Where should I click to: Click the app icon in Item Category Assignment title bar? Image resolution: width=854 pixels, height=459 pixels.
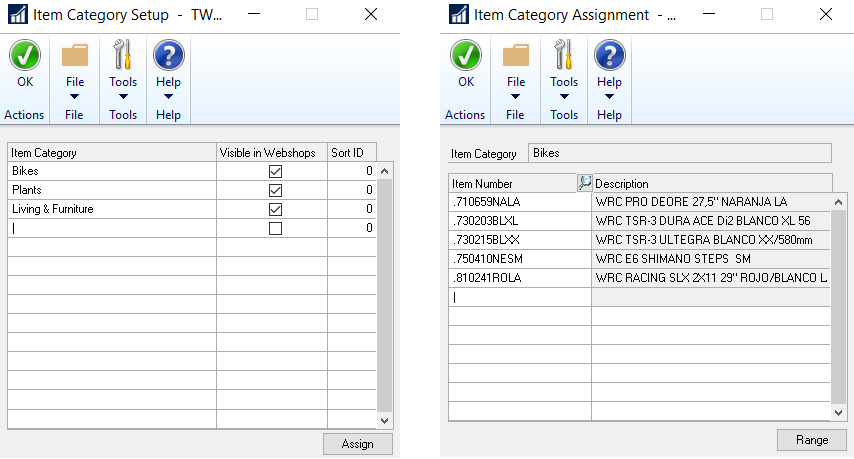pyautogui.click(x=459, y=14)
